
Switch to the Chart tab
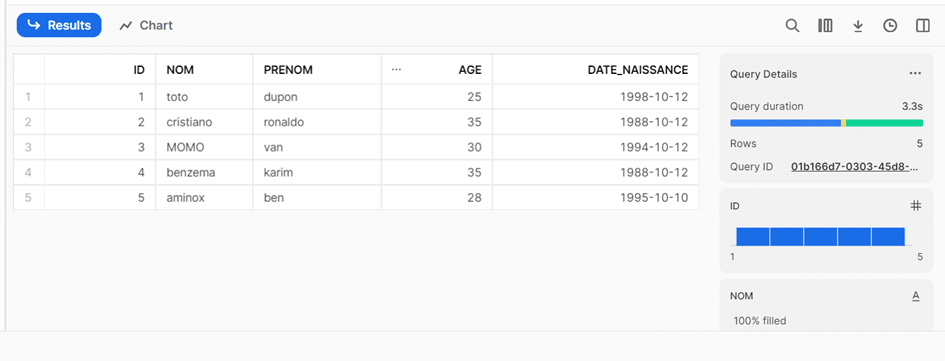[x=146, y=25]
